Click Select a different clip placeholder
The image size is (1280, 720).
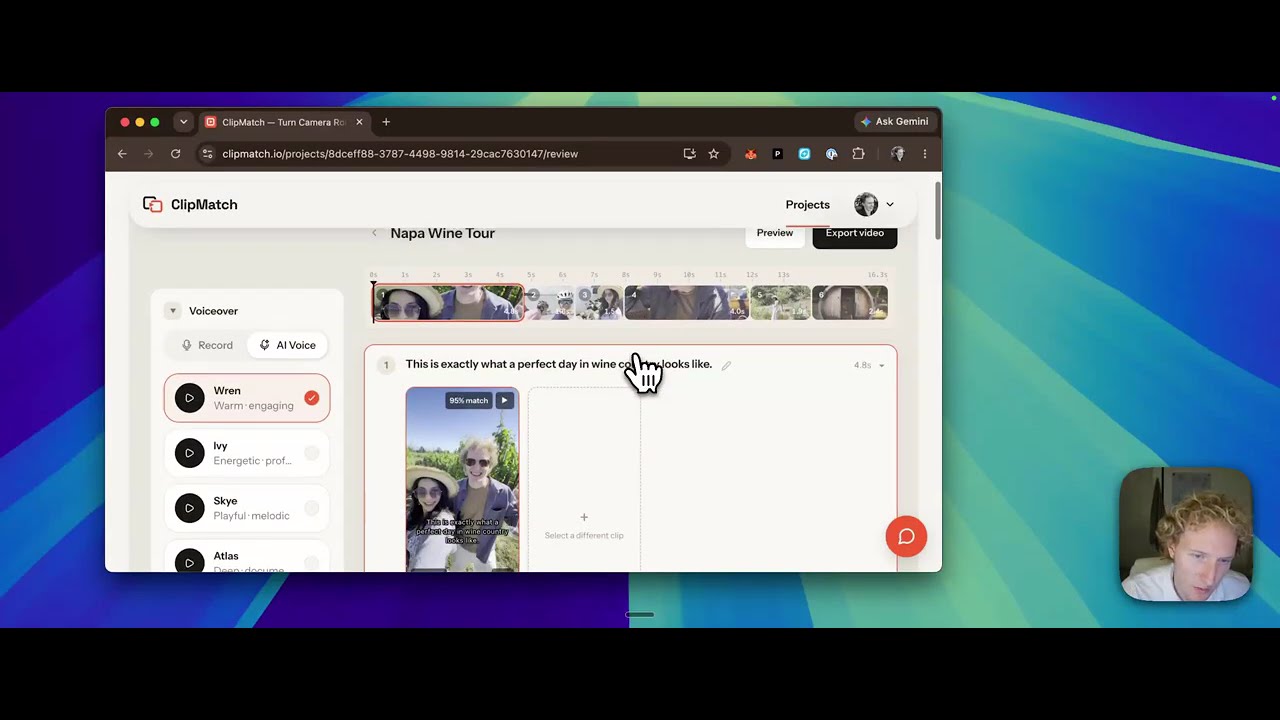coord(584,481)
